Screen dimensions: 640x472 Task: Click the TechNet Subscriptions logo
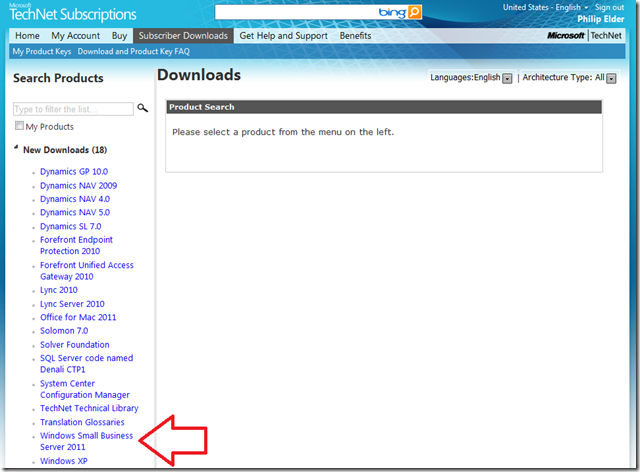[73, 13]
